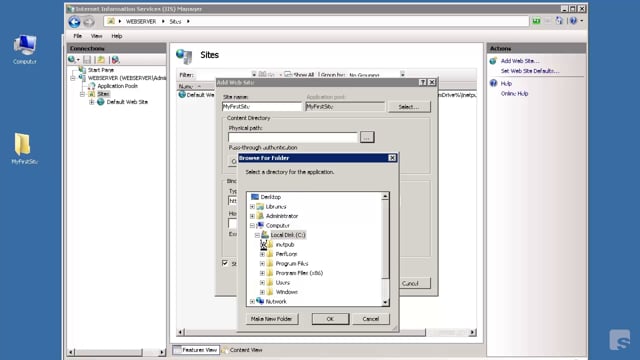Screen dimensions: 640x360
Task: Toggle the Start Web site immediately checkbox
Action: pos(225,263)
